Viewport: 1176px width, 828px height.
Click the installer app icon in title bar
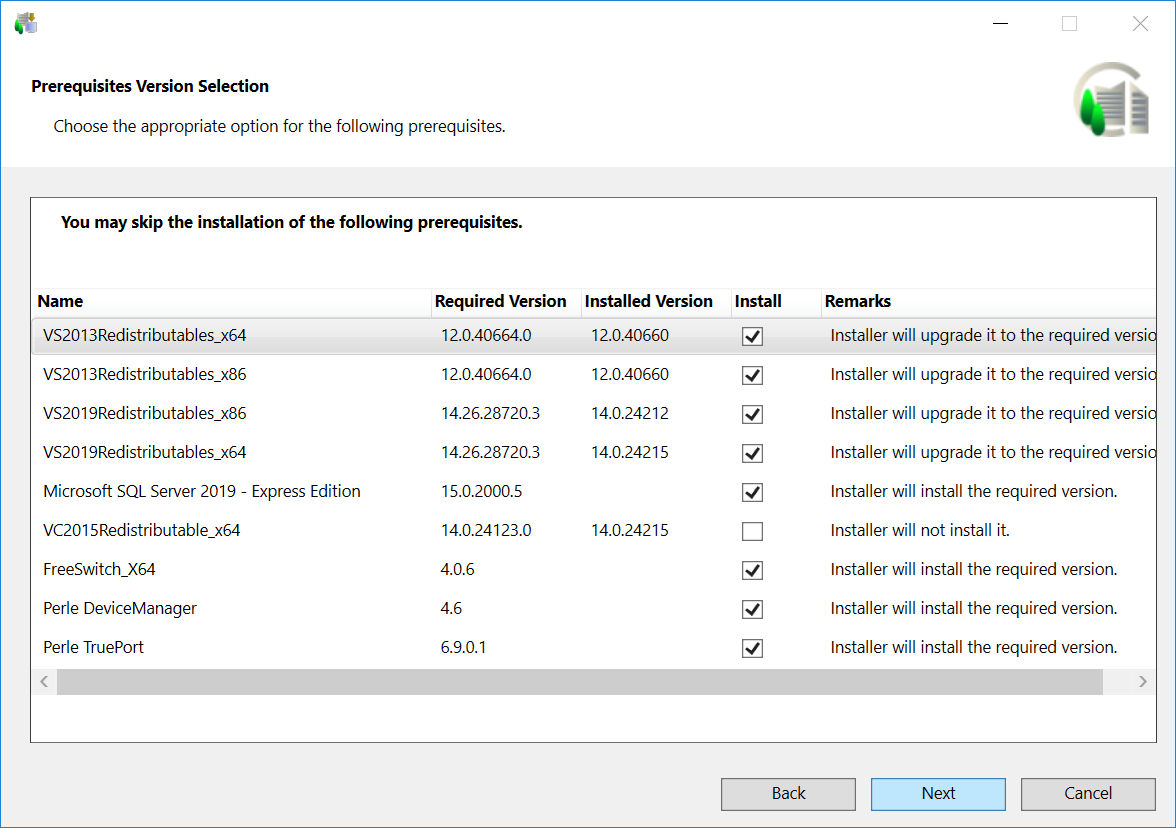pyautogui.click(x=26, y=23)
